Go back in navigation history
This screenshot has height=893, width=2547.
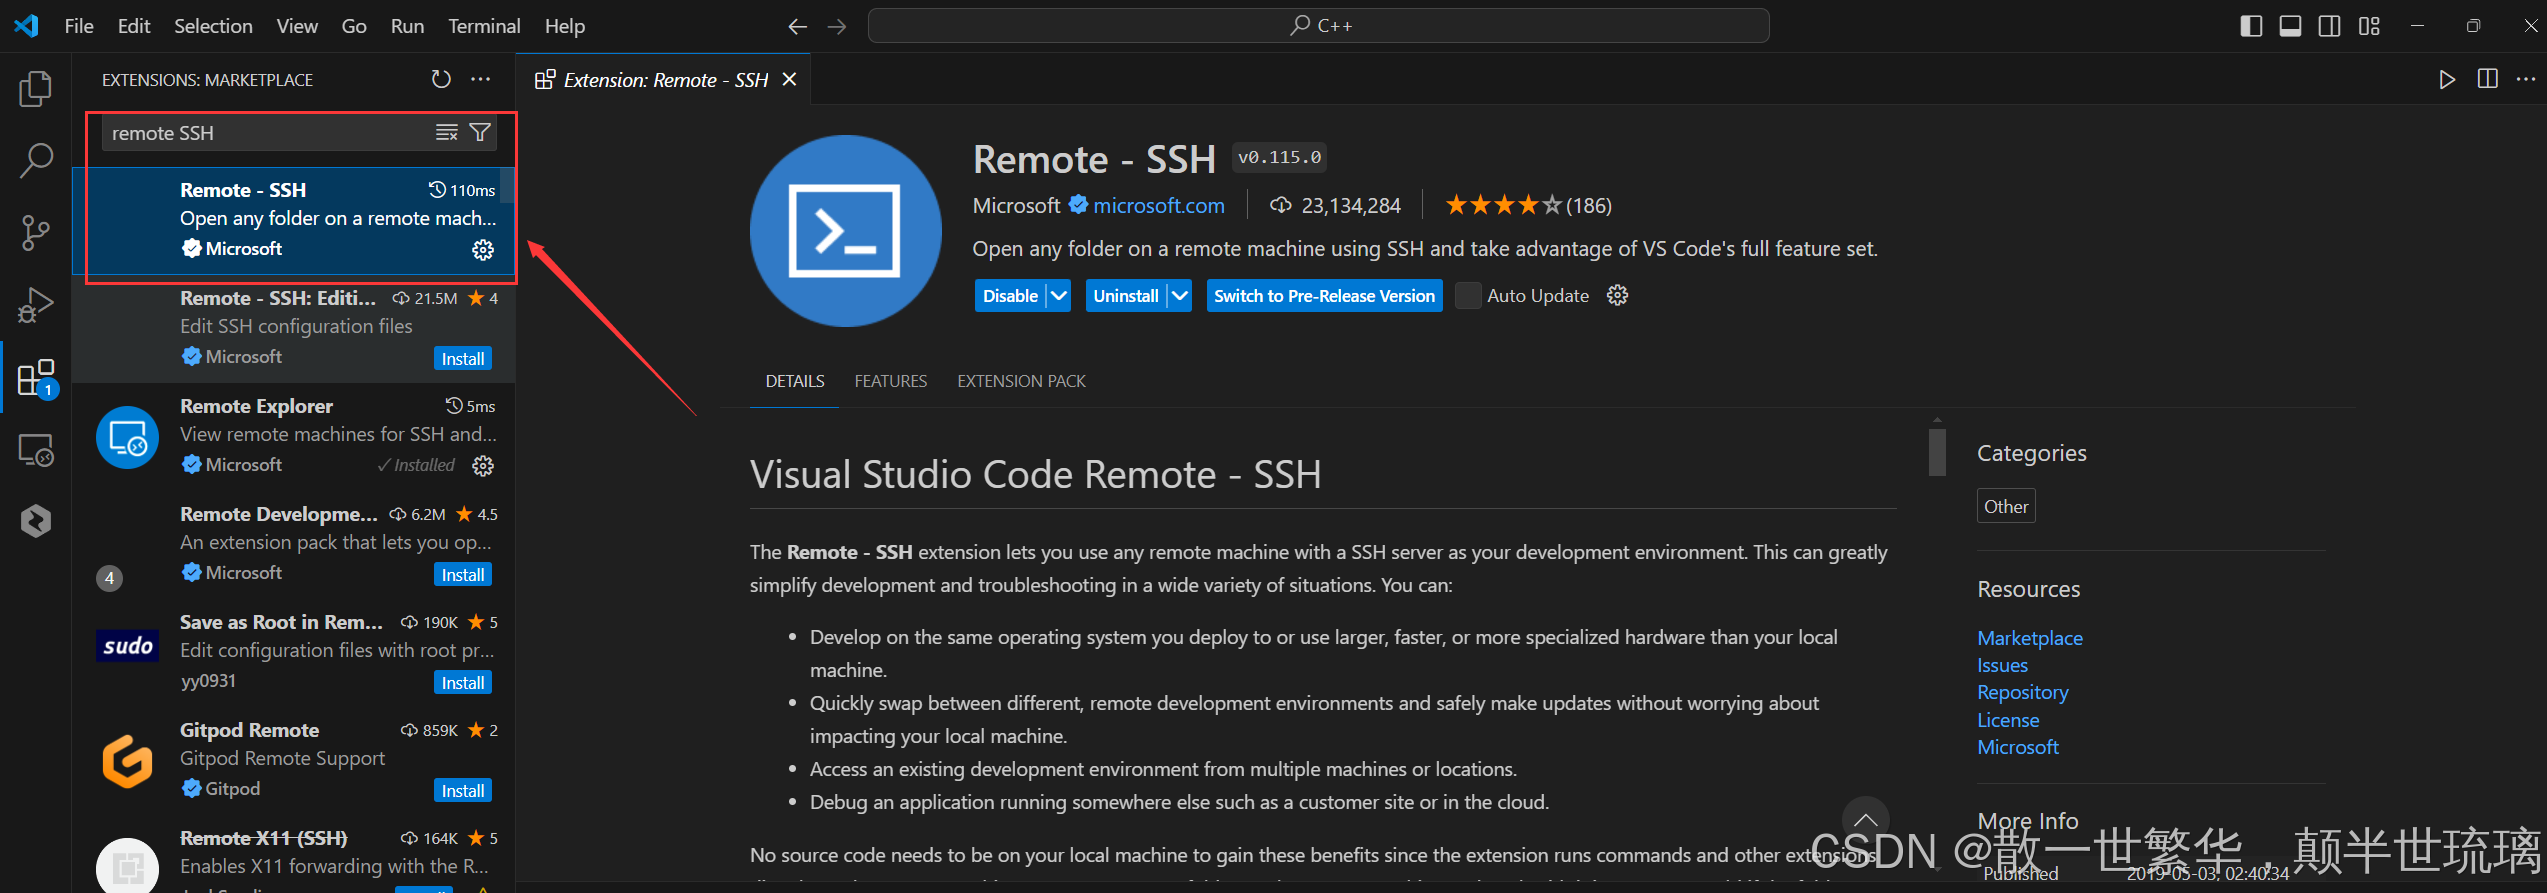[797, 26]
